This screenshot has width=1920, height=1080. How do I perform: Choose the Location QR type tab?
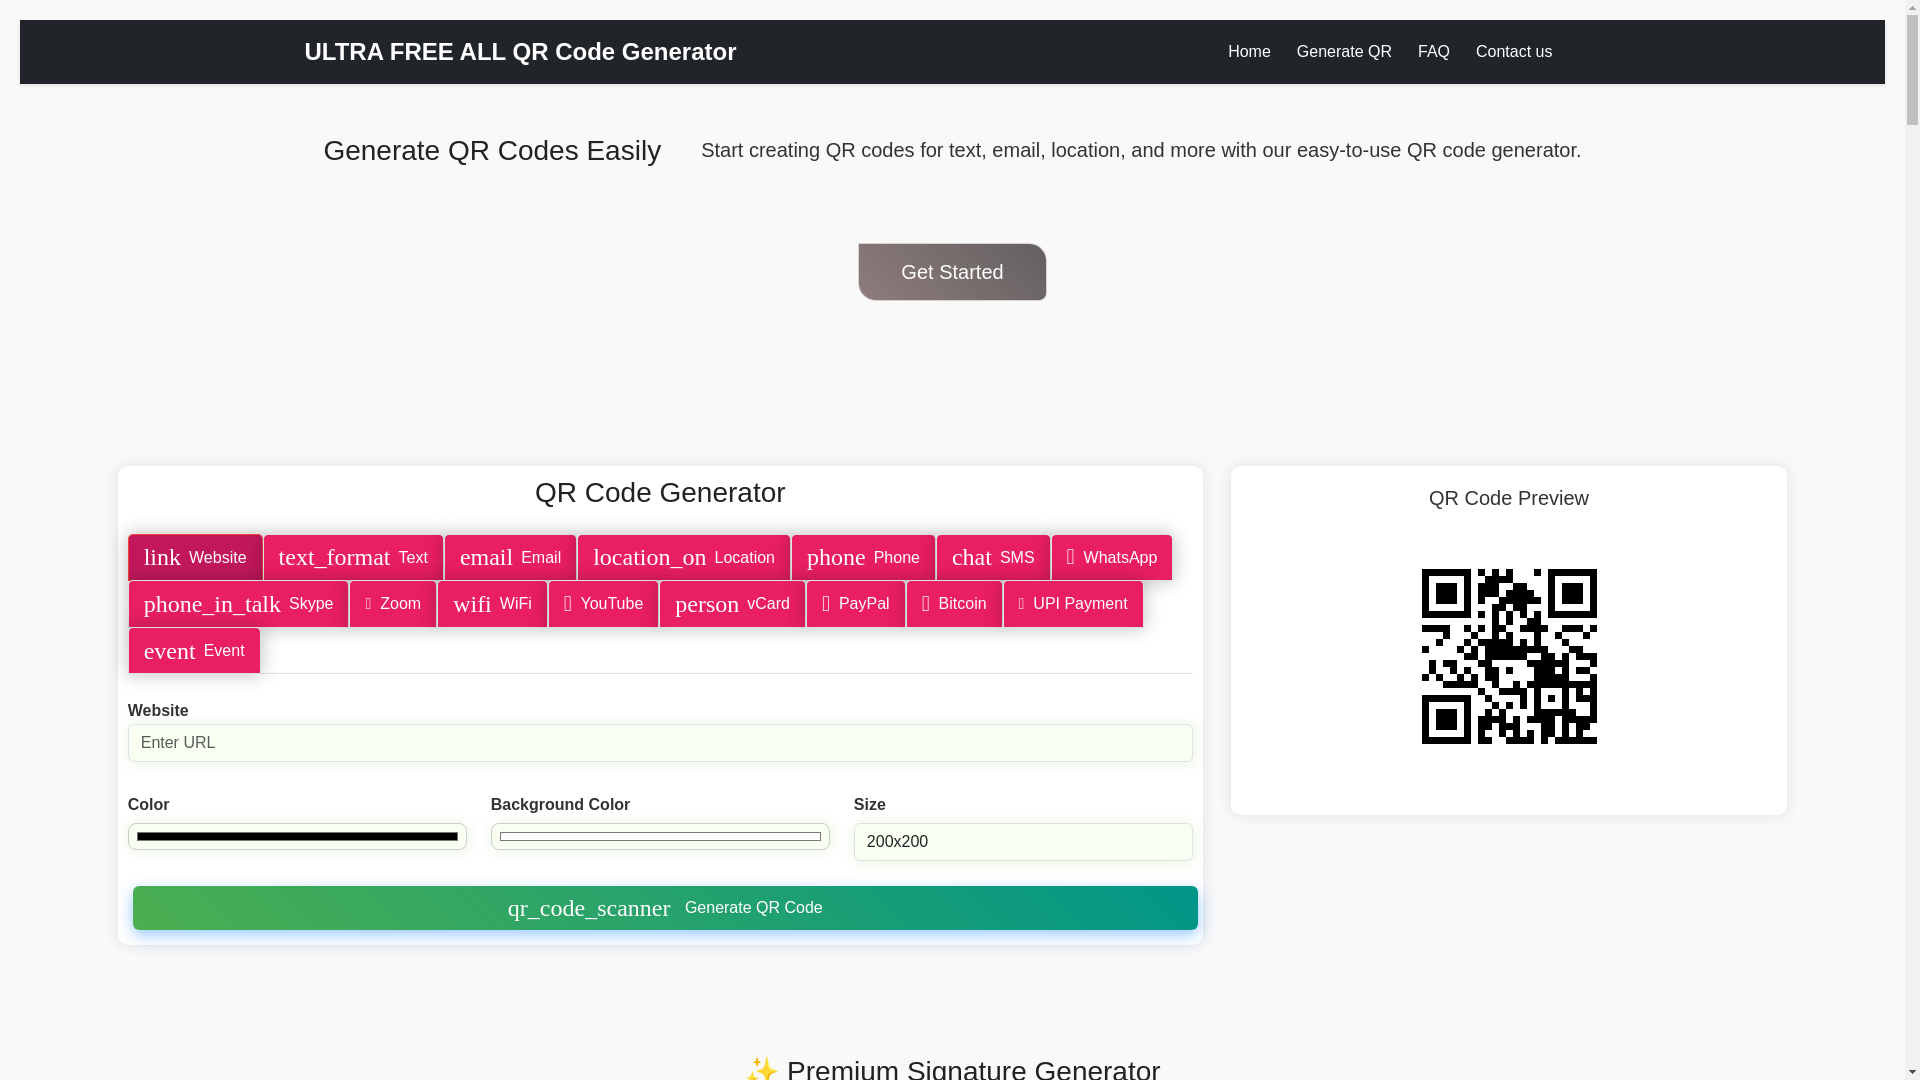(x=684, y=557)
